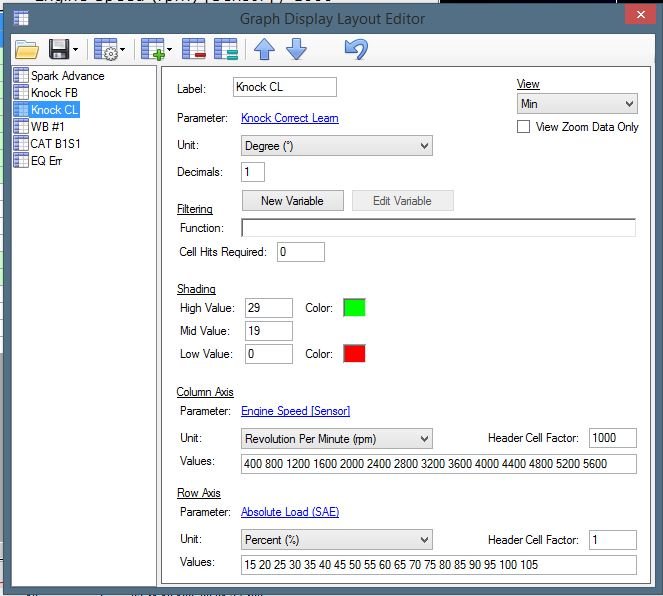Select Knock CL in table list
This screenshot has height=596, width=663.
(x=54, y=110)
